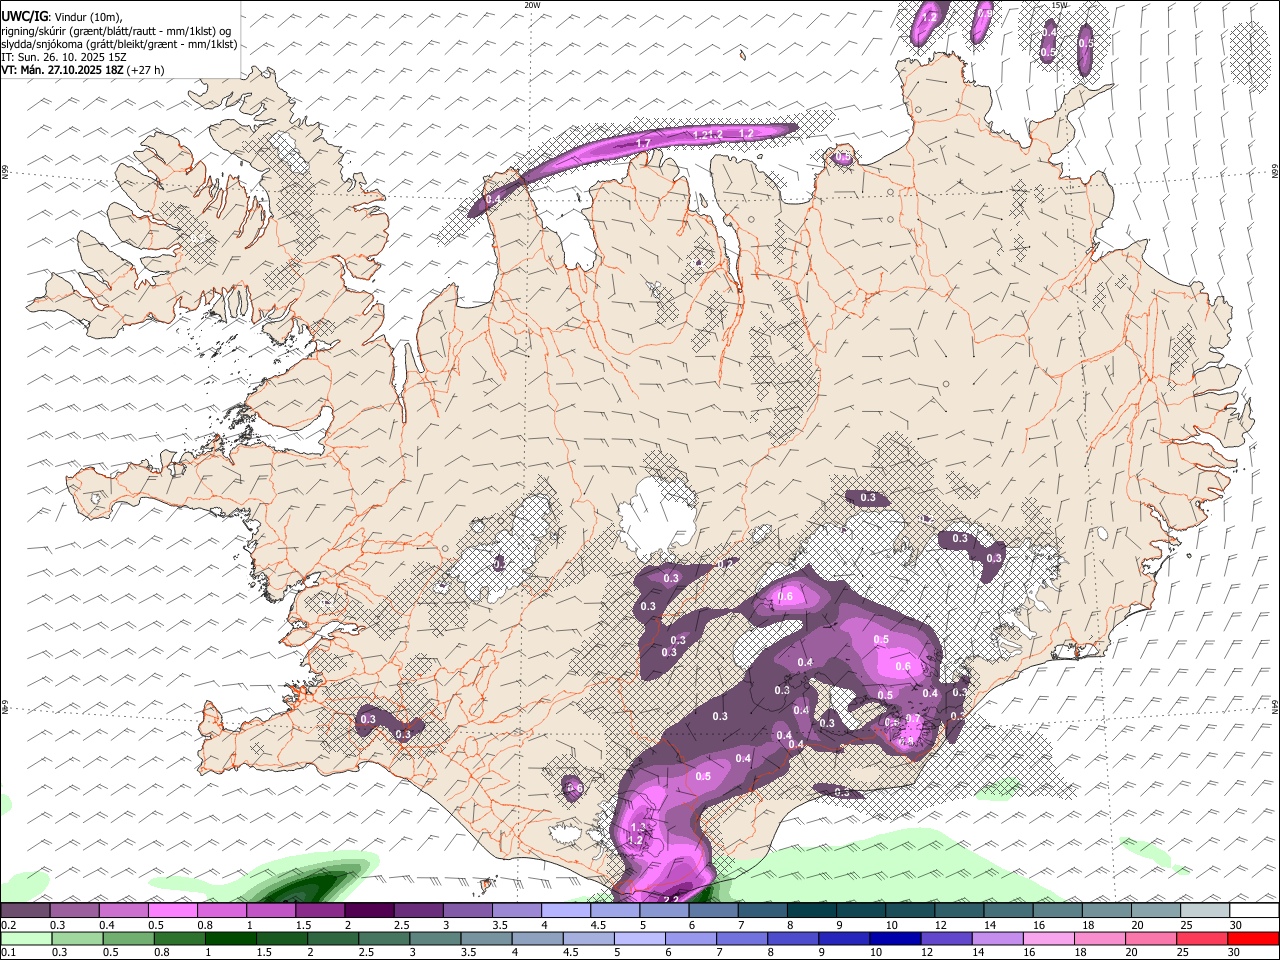Pick the lower legend swatch for 3
1280x960 pixels.
pos(435,939)
